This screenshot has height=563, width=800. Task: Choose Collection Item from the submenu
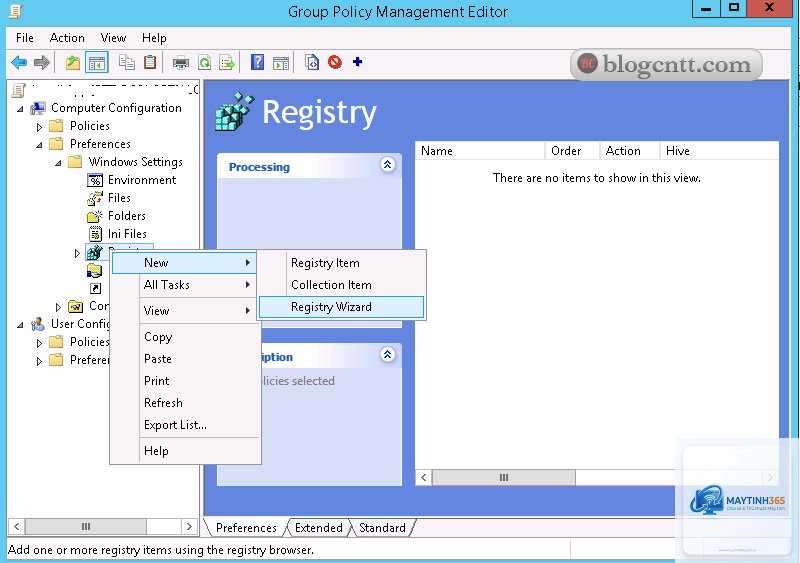point(341,285)
